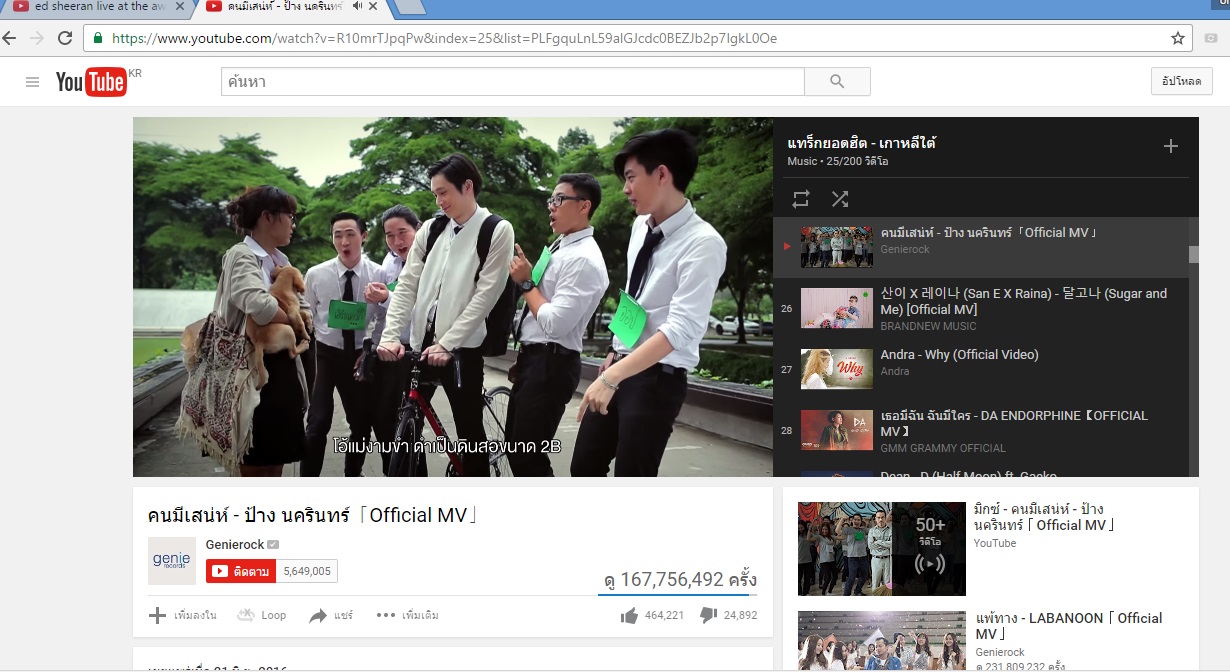Click the เพิ่มลงใน add-to button
This screenshot has width=1230, height=672.
(x=183, y=615)
